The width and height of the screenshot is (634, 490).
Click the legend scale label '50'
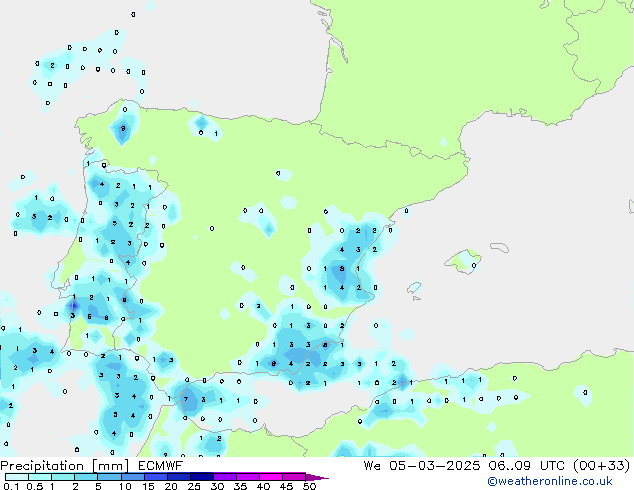[x=309, y=486]
